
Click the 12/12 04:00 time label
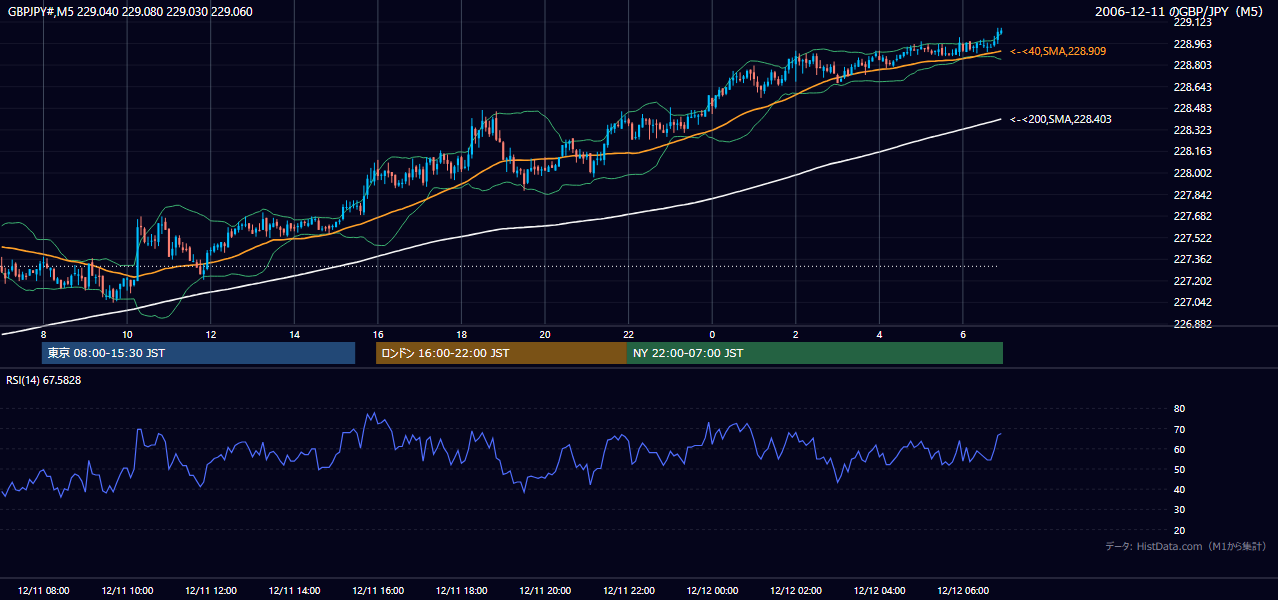click(x=879, y=591)
